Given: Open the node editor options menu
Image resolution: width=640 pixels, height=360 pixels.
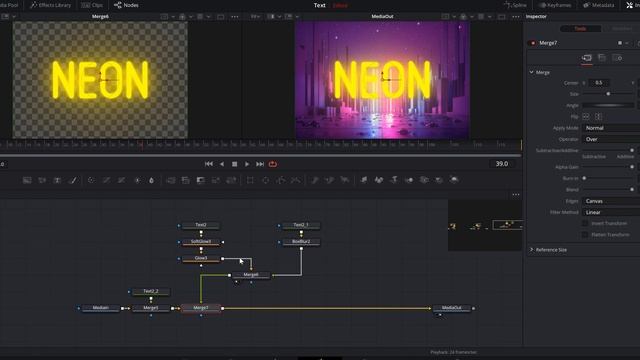Looking at the screenshot, I should [x=516, y=195].
